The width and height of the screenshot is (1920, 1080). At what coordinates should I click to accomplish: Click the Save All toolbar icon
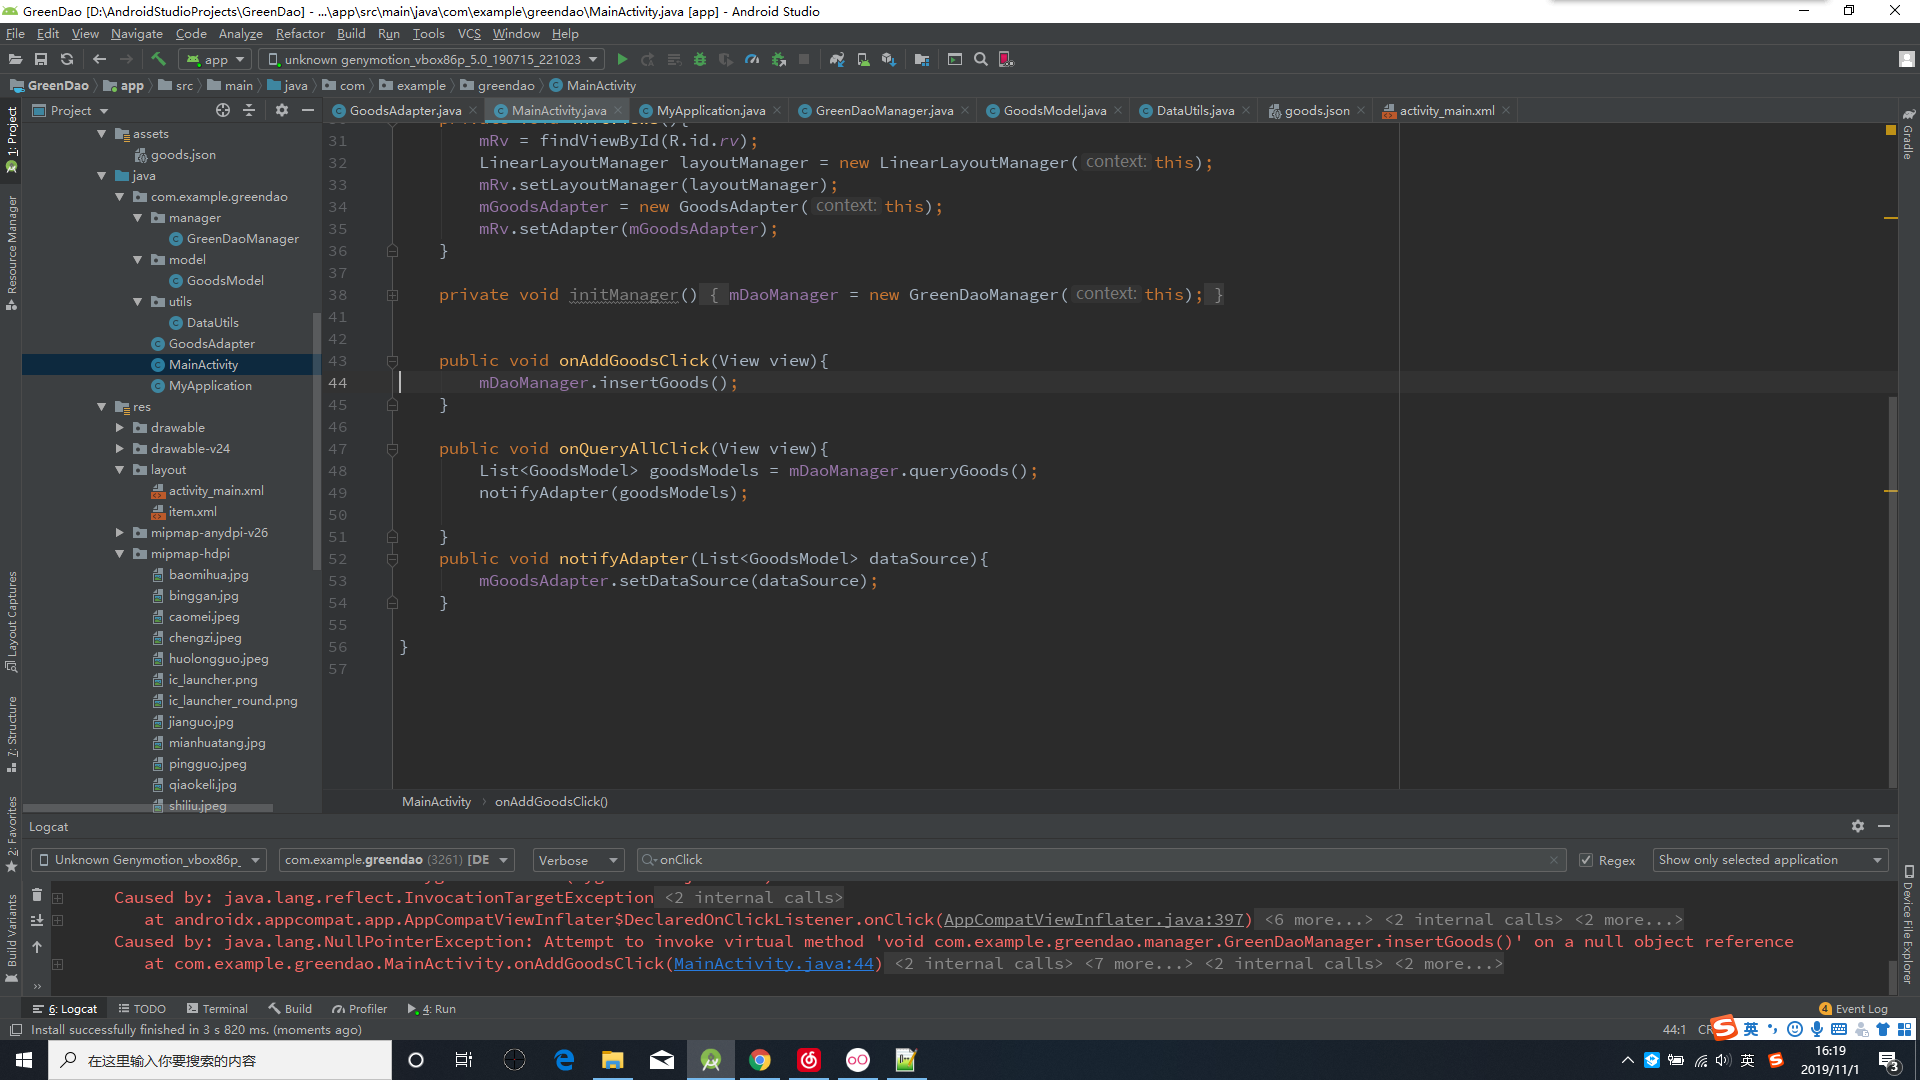tap(41, 59)
